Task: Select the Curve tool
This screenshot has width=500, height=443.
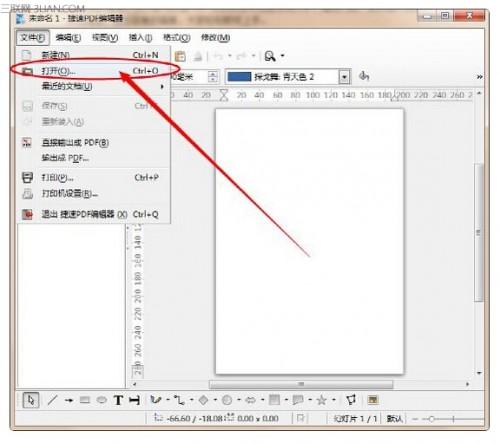Action: point(156,400)
